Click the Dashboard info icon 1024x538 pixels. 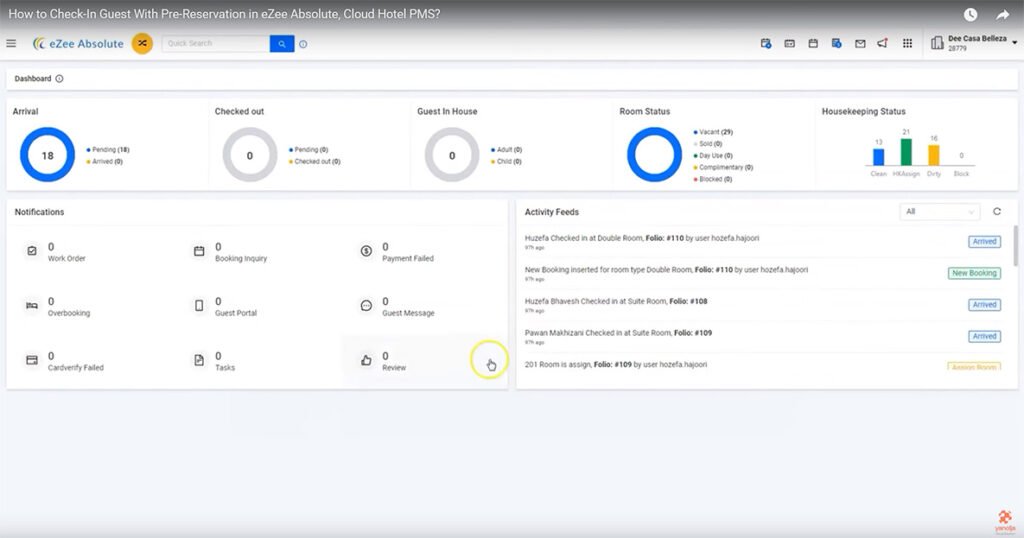tap(59, 78)
